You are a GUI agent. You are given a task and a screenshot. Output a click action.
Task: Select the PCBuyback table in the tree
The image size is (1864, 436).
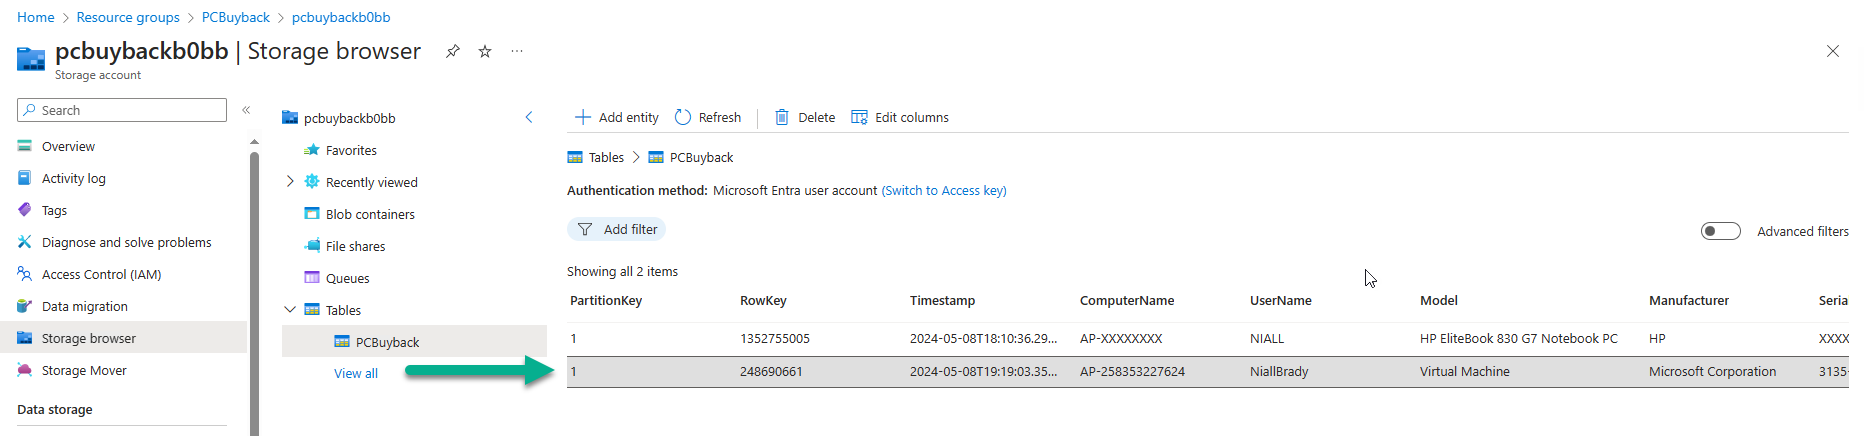point(414,341)
